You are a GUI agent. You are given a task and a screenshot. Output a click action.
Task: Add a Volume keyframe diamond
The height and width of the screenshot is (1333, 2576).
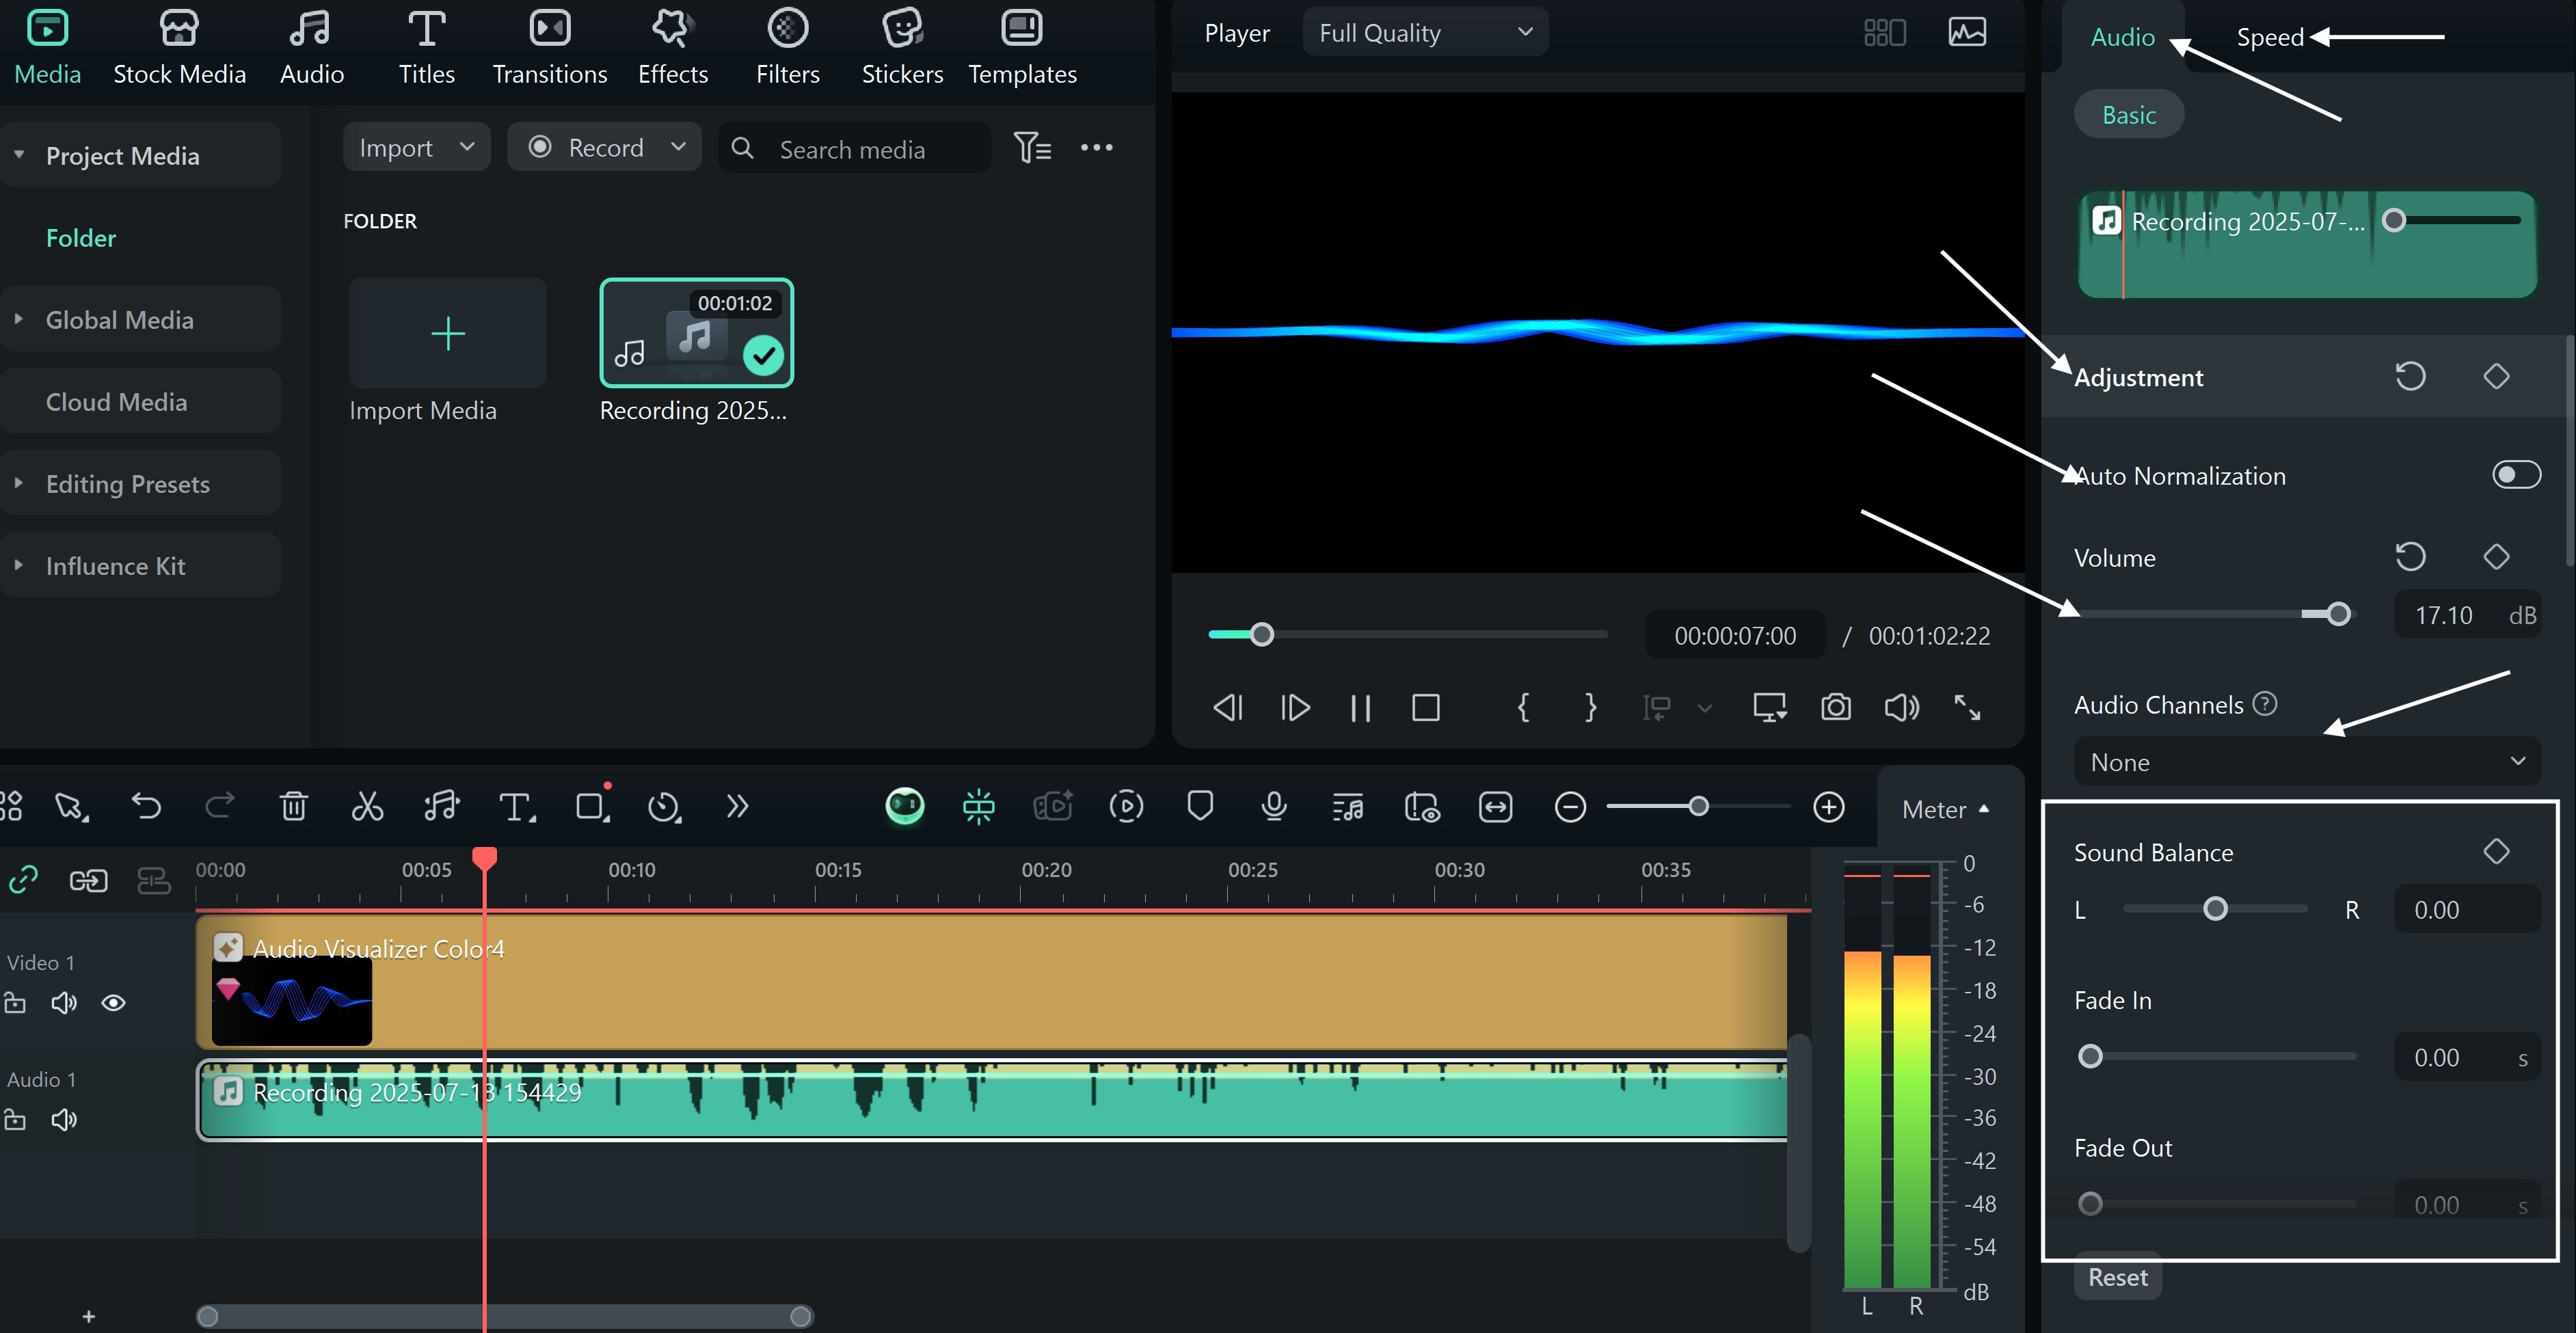2496,557
